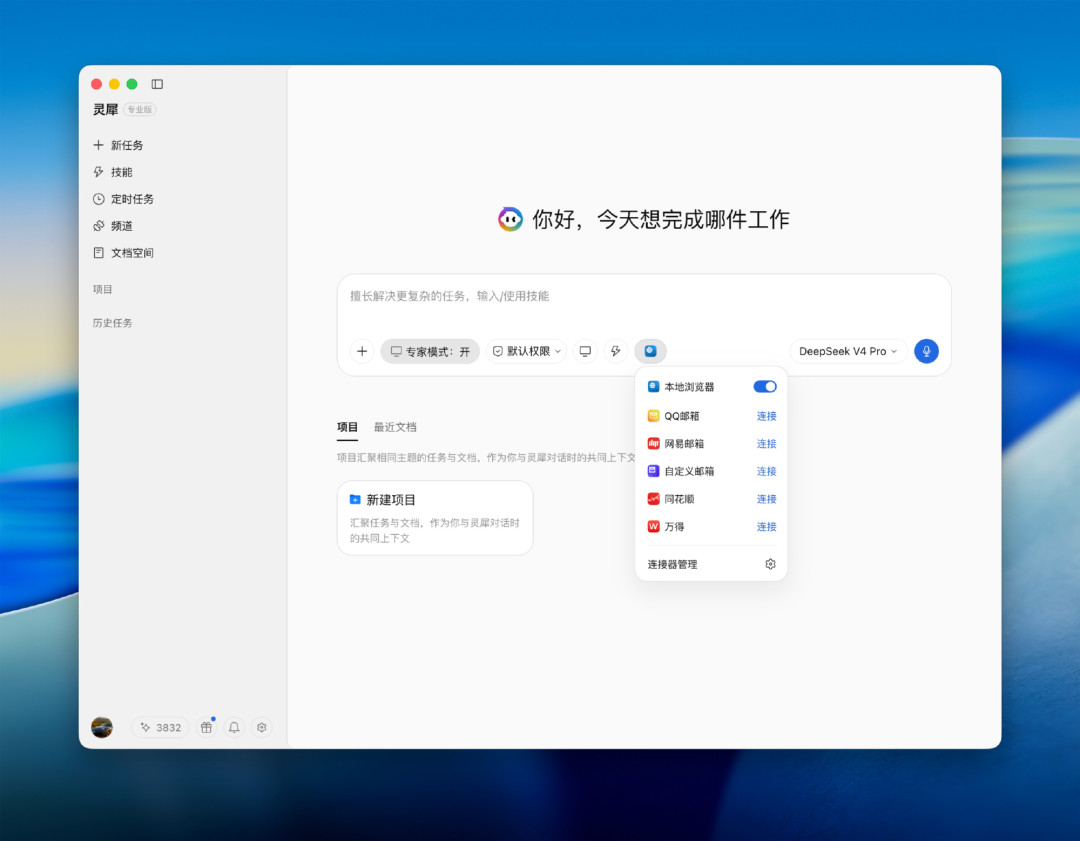Click 连接 link for QQ邮箱

[767, 416]
